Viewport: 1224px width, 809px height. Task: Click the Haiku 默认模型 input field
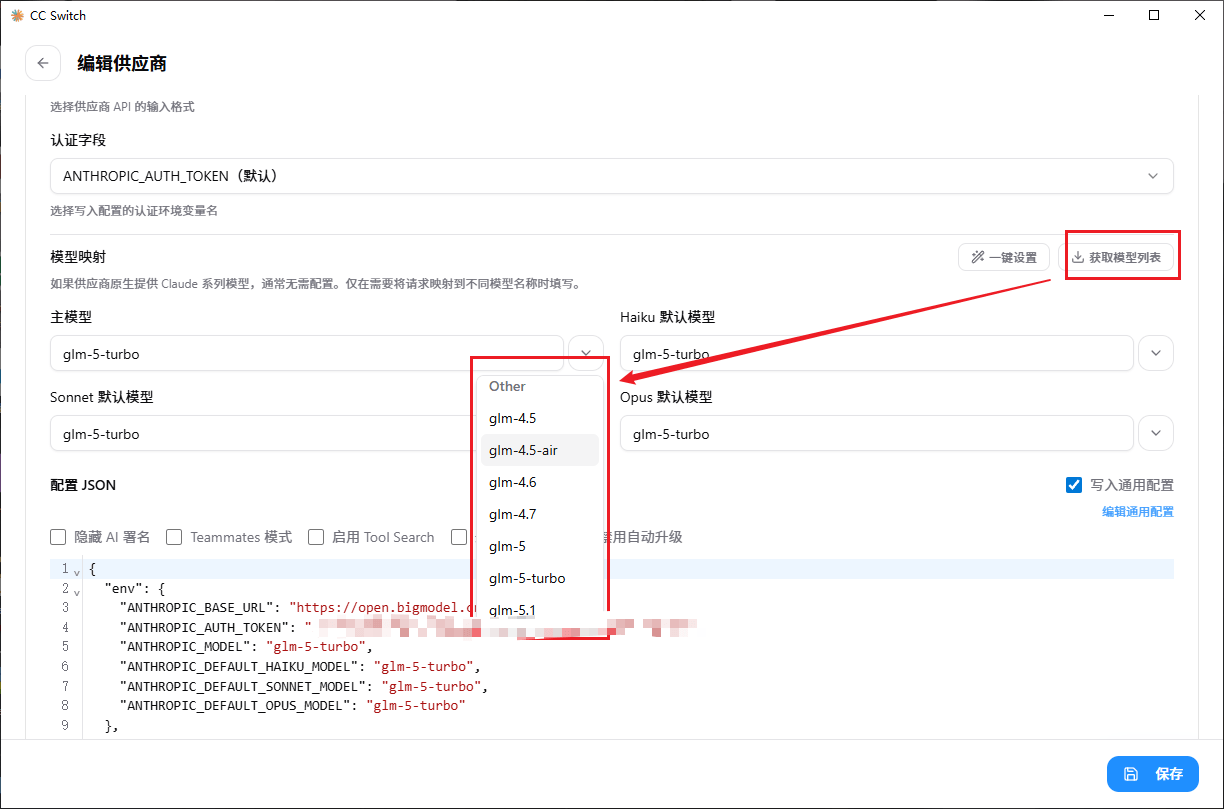877,353
